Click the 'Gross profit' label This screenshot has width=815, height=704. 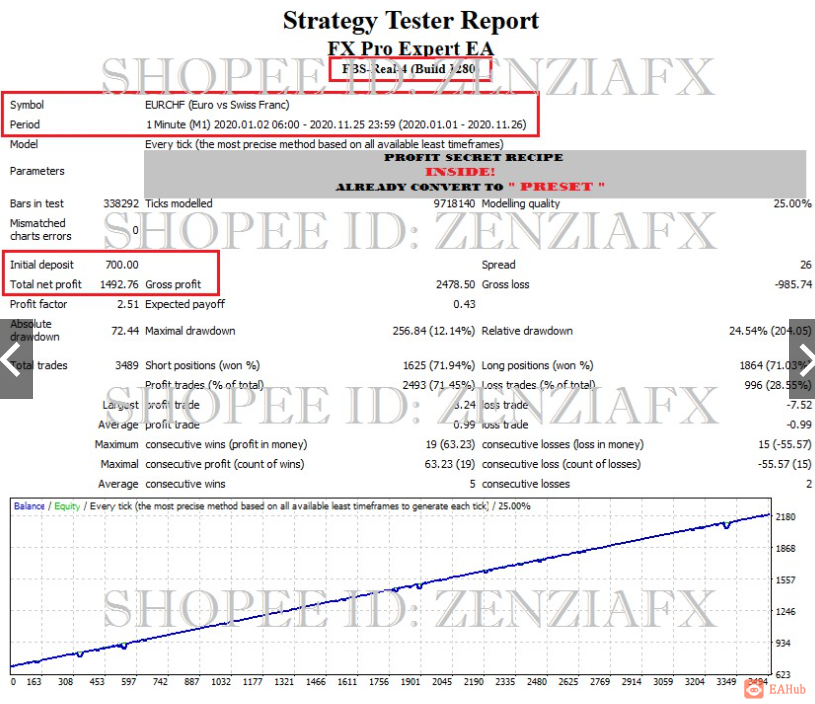click(x=173, y=284)
